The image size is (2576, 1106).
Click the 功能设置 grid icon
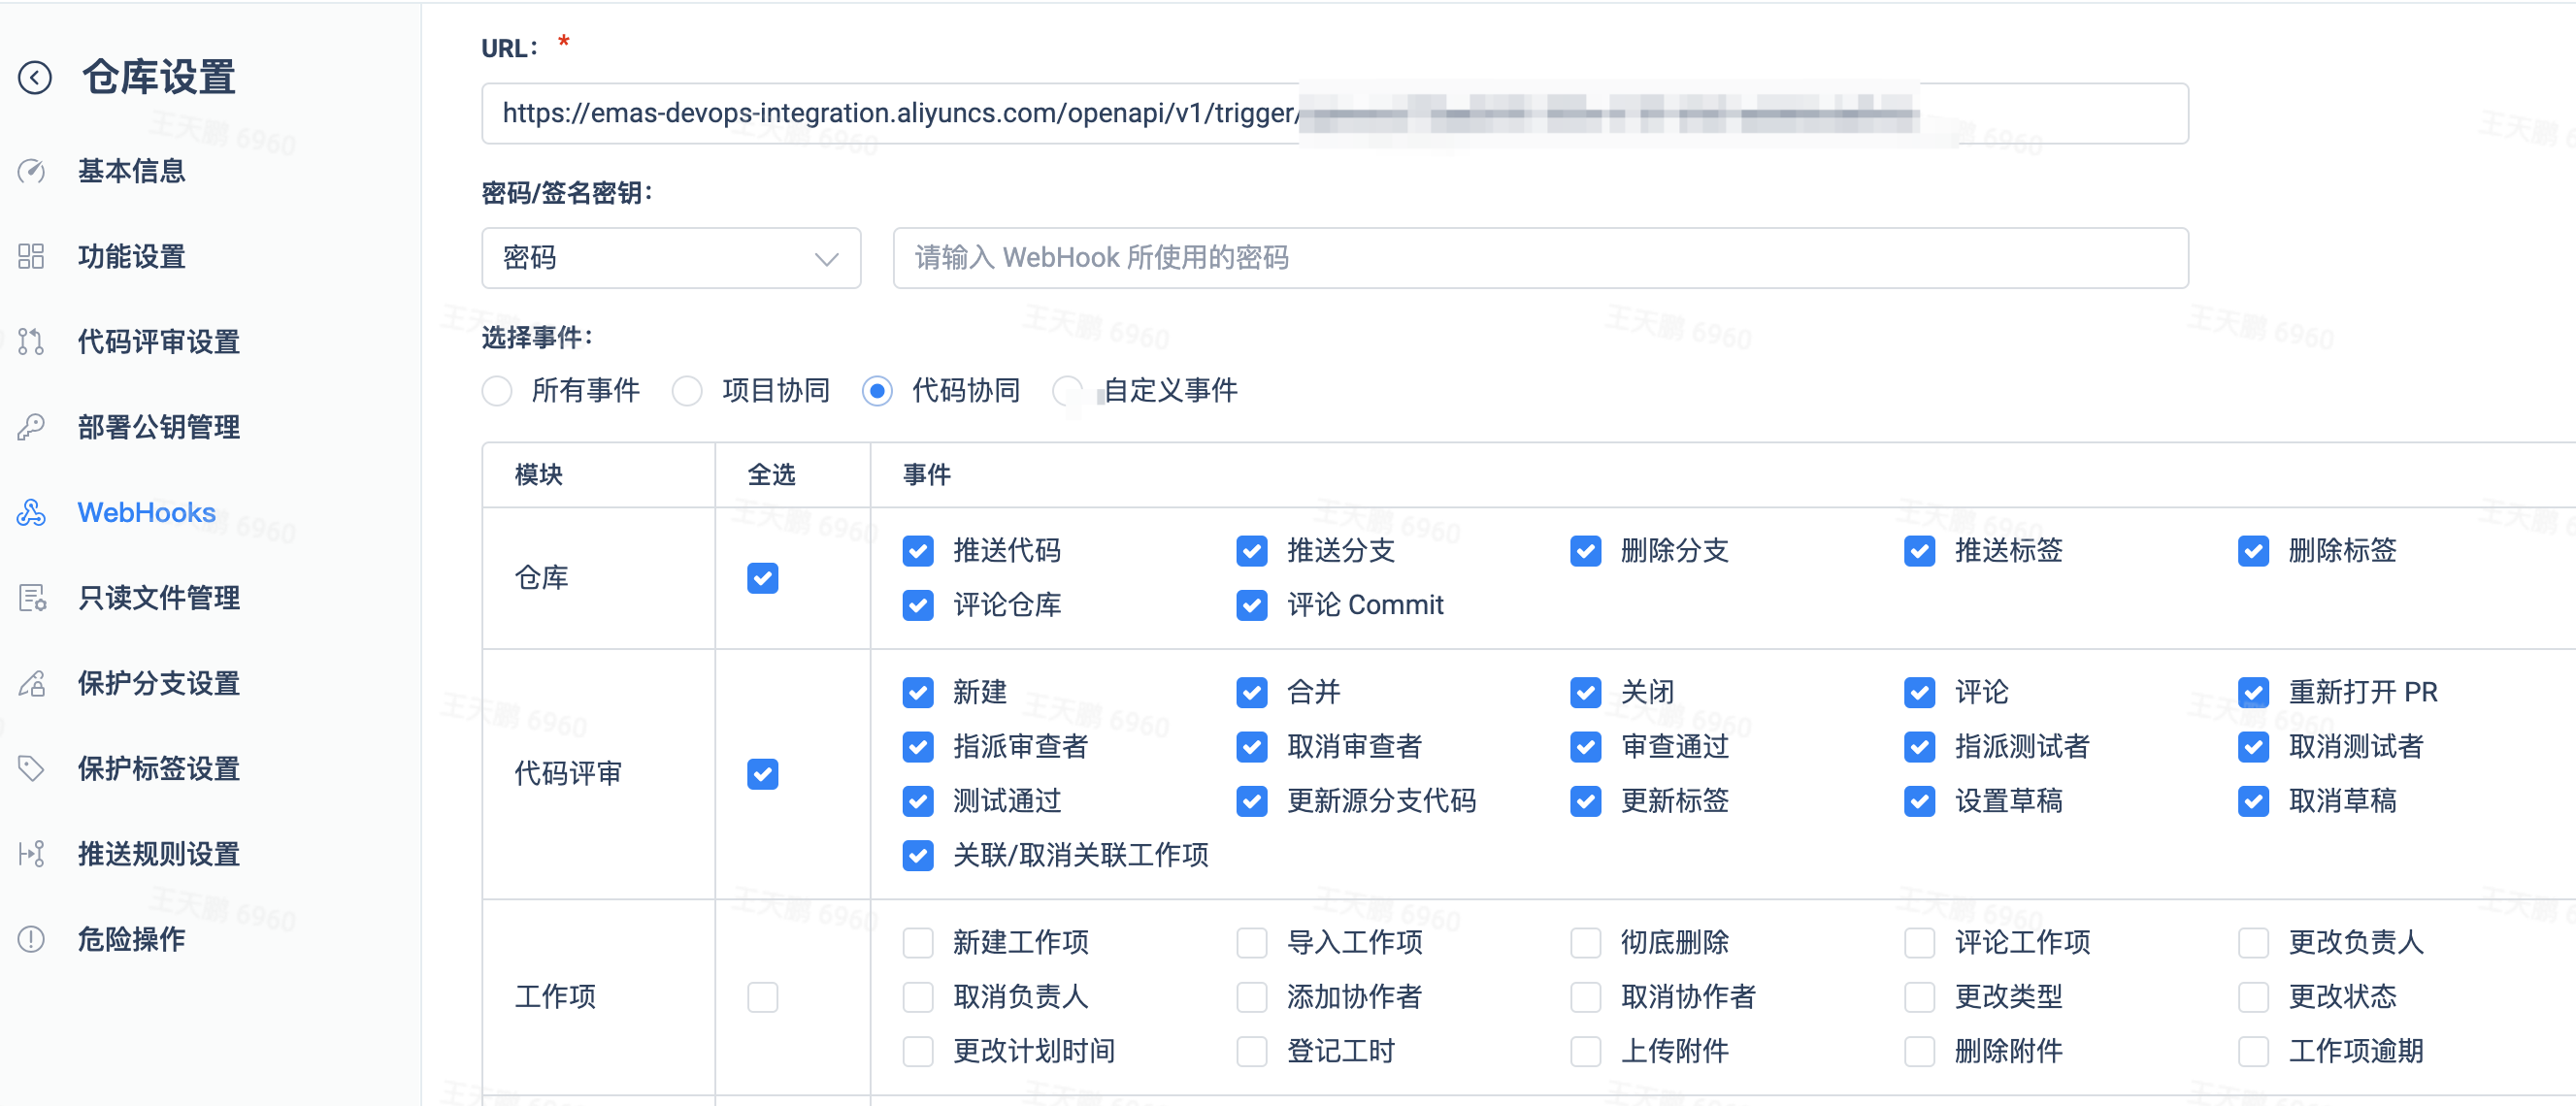click(31, 256)
